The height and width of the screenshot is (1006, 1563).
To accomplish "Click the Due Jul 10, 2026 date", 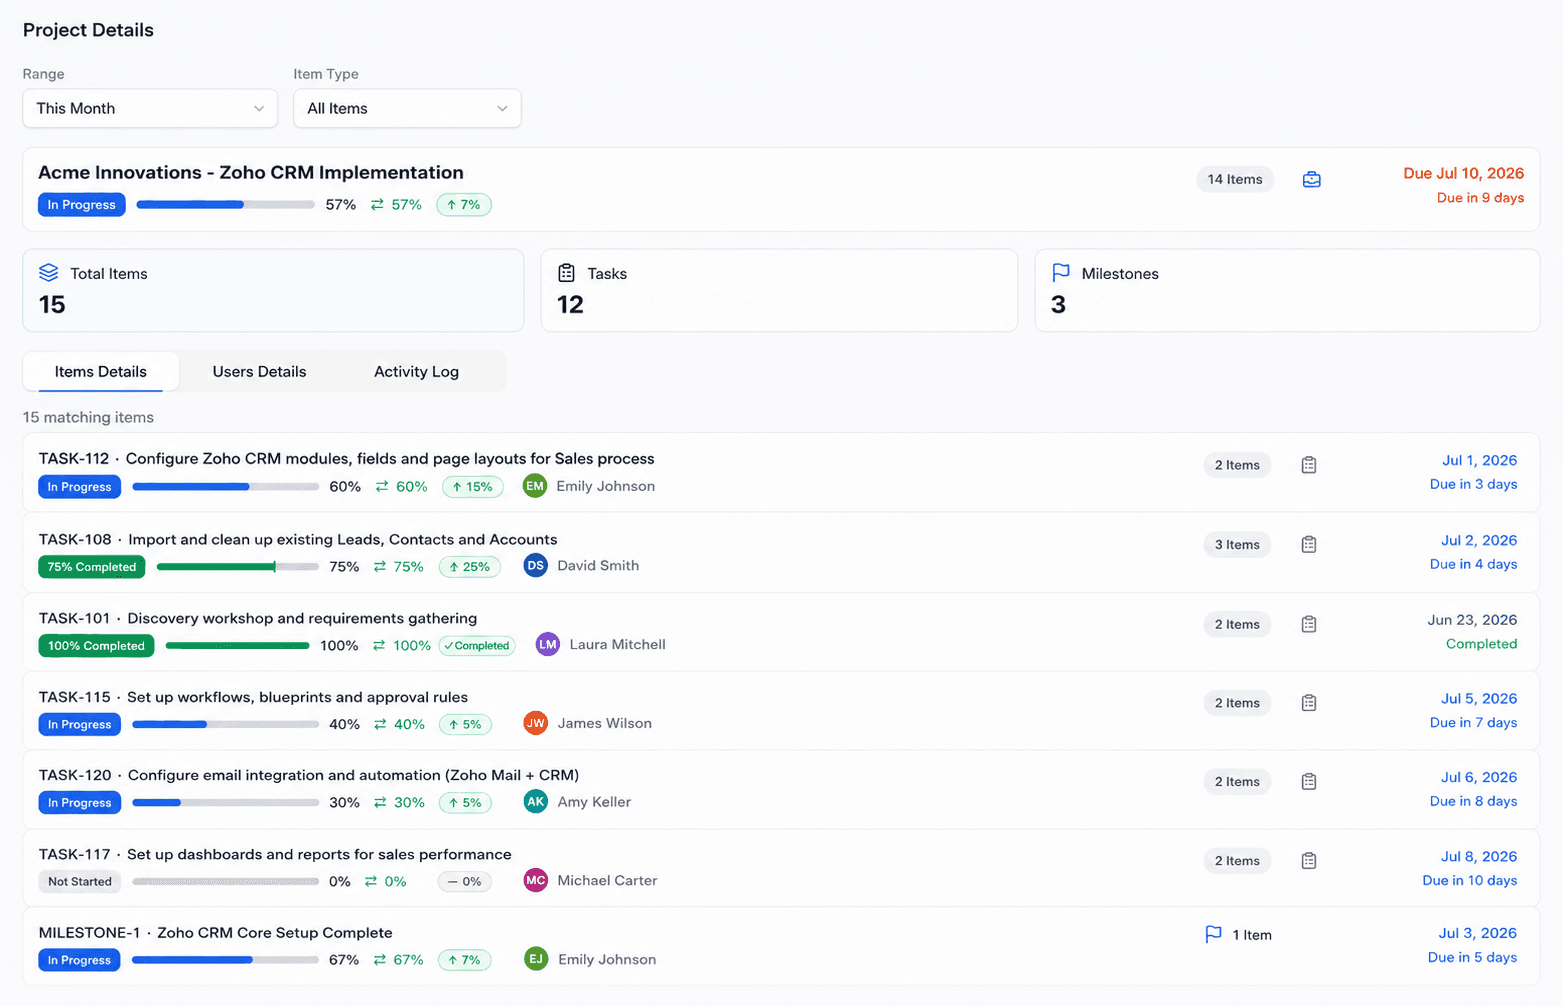I will pyautogui.click(x=1463, y=174).
